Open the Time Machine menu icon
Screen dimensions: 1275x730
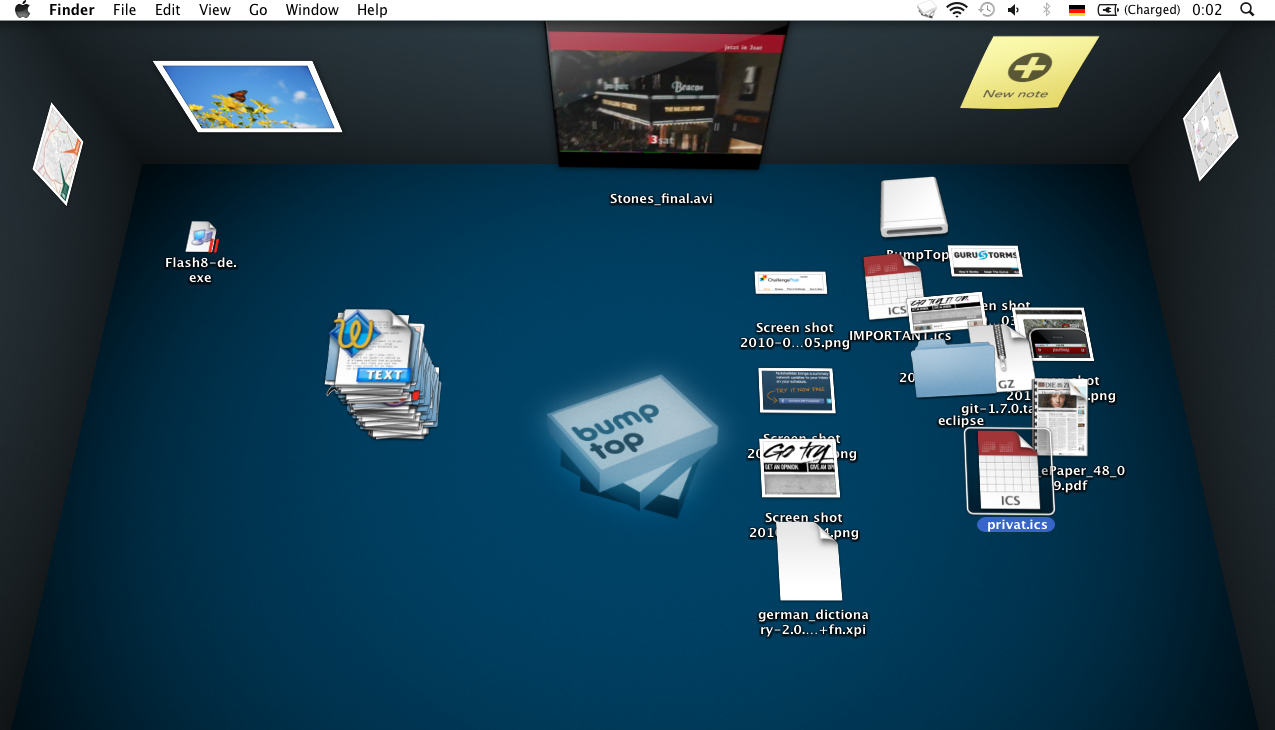pos(986,10)
